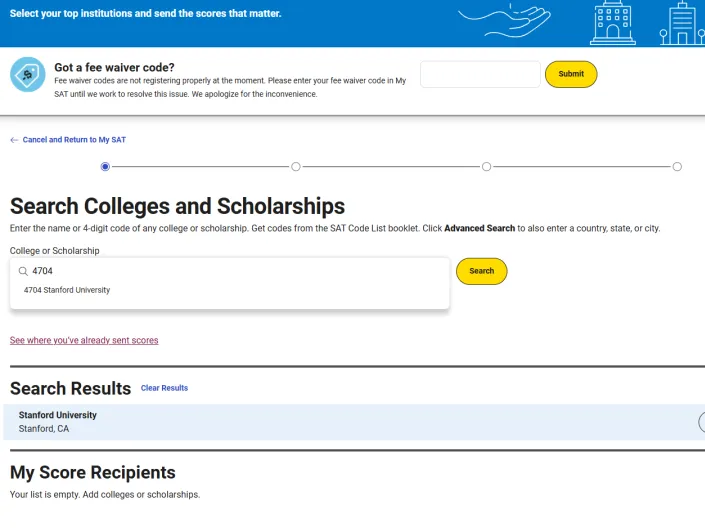Click the magnifier icon in search box
Image resolution: width=705 pixels, height=531 pixels.
(22, 271)
